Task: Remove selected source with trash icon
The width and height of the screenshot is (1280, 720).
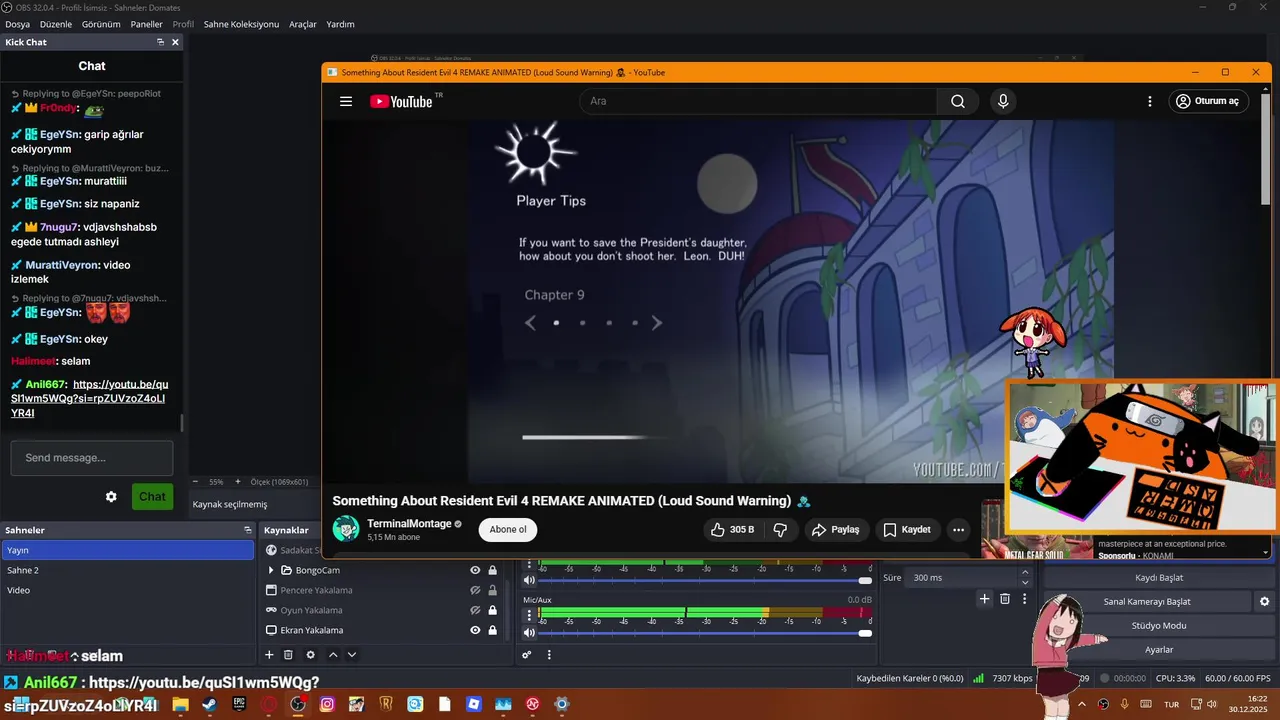Action: [288, 655]
